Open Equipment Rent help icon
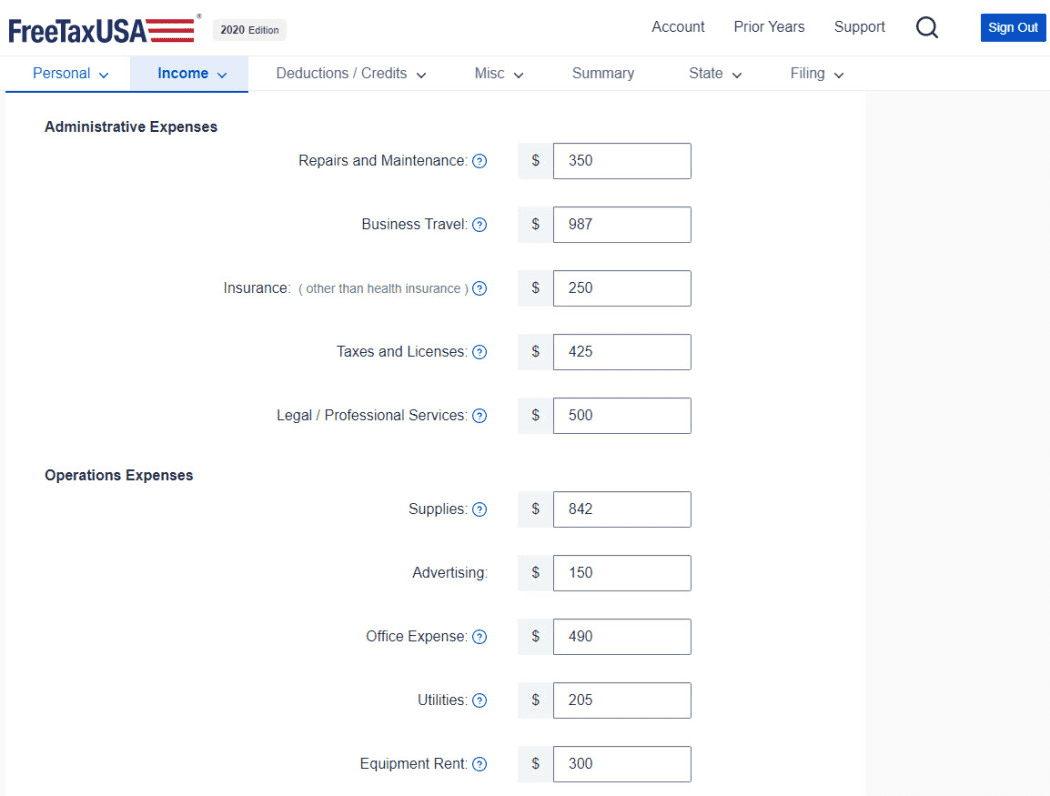The width and height of the screenshot is (1050, 796). pos(479,764)
